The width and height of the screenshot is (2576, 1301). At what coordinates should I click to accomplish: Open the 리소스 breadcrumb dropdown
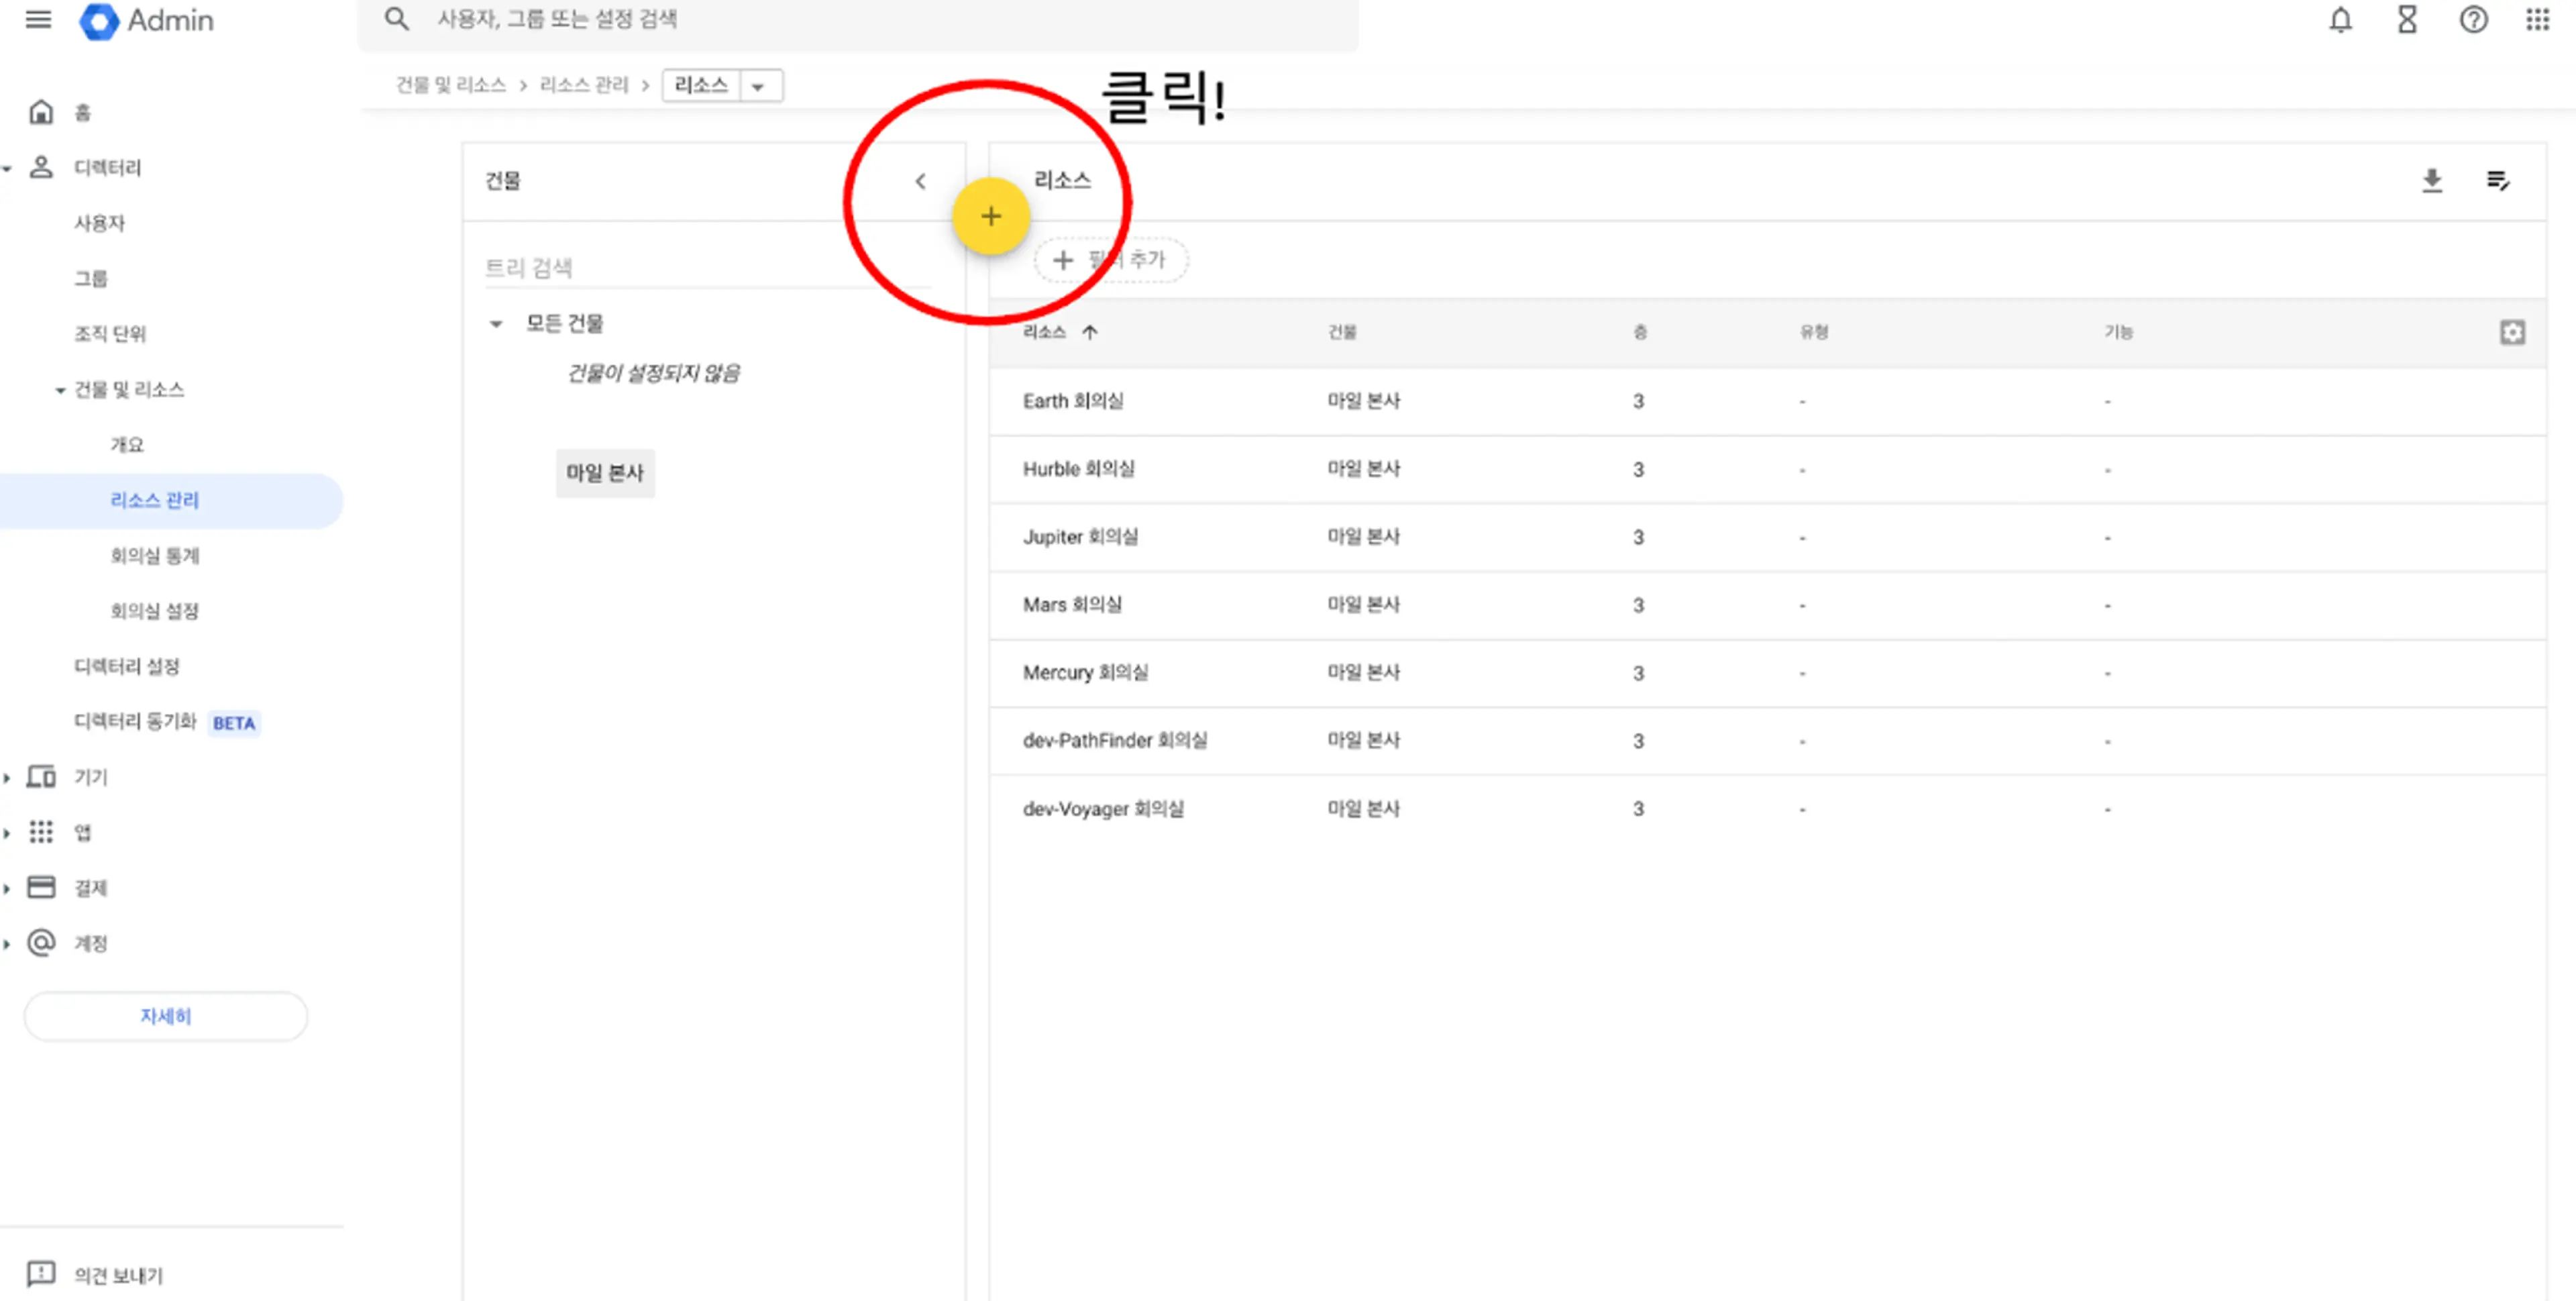pos(758,86)
